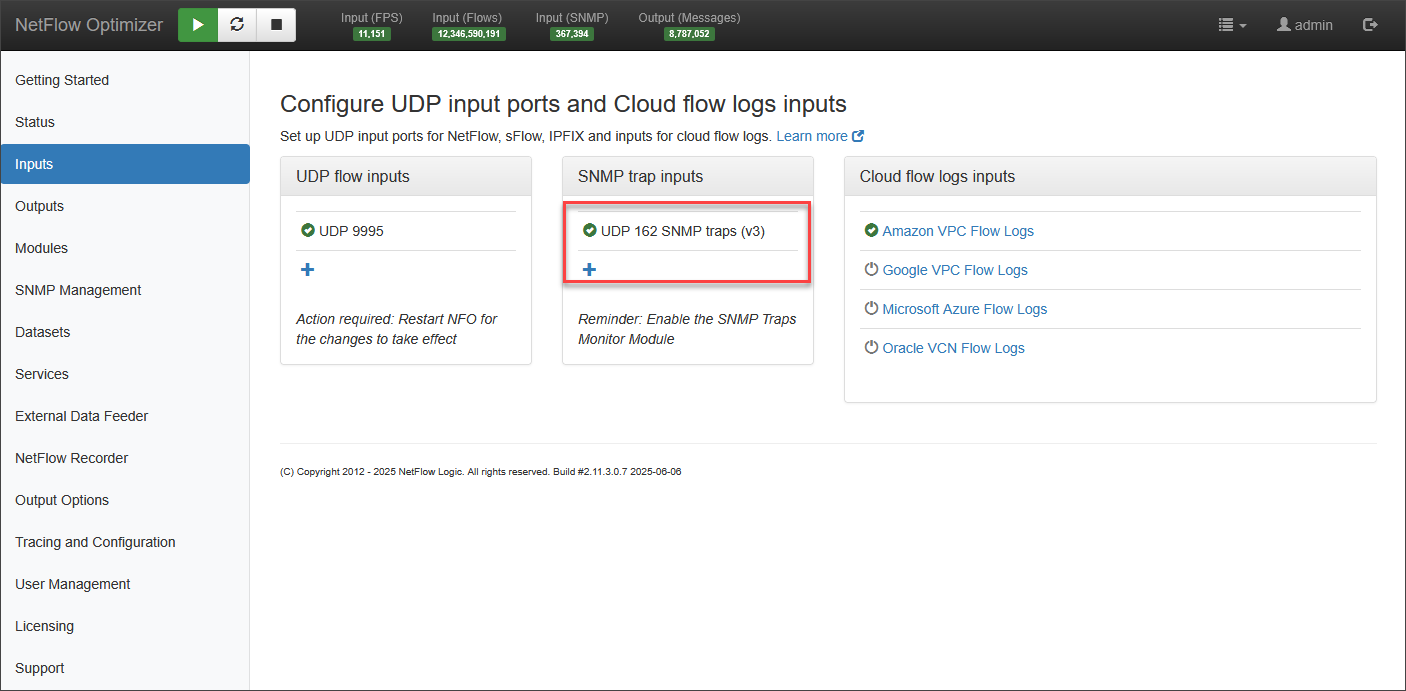This screenshot has height=691, width=1406.
Task: Click the Restart NFO action required note
Action: pyautogui.click(x=397, y=329)
